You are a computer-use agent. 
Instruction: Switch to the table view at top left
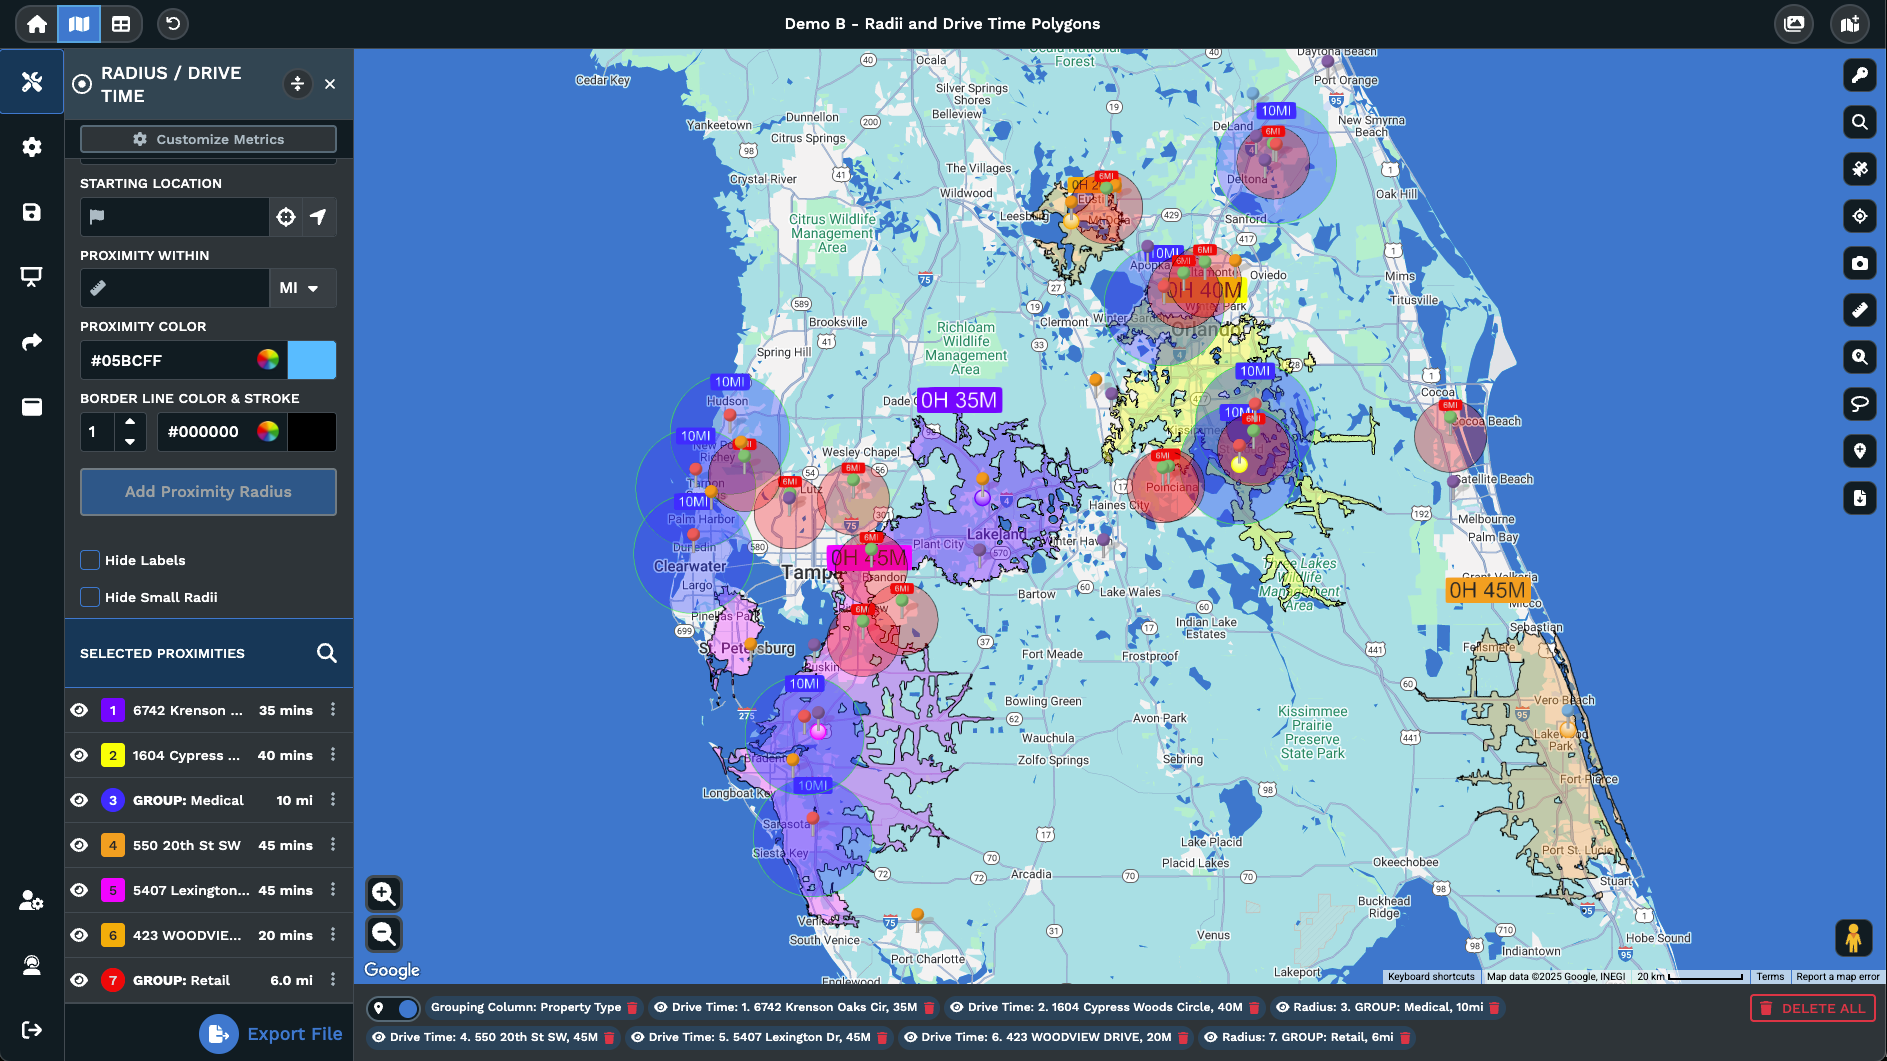[x=121, y=23]
